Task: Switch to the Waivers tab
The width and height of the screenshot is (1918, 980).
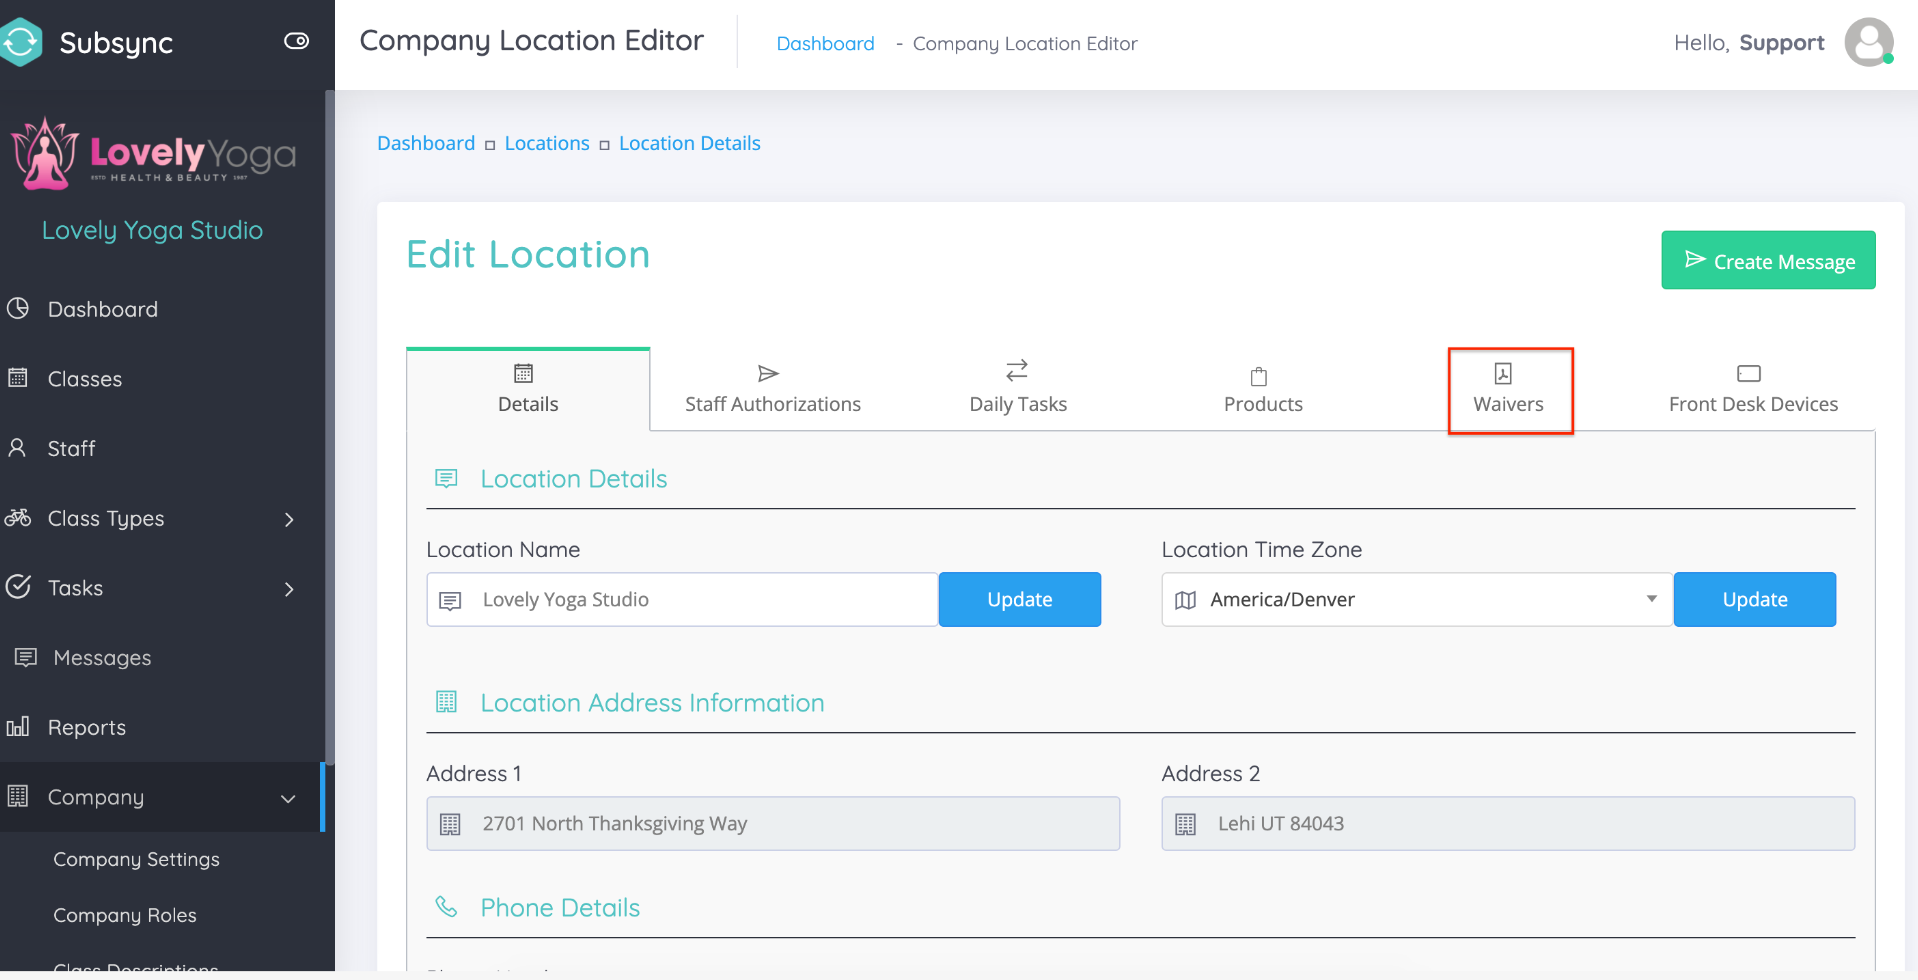Action: click(1508, 389)
